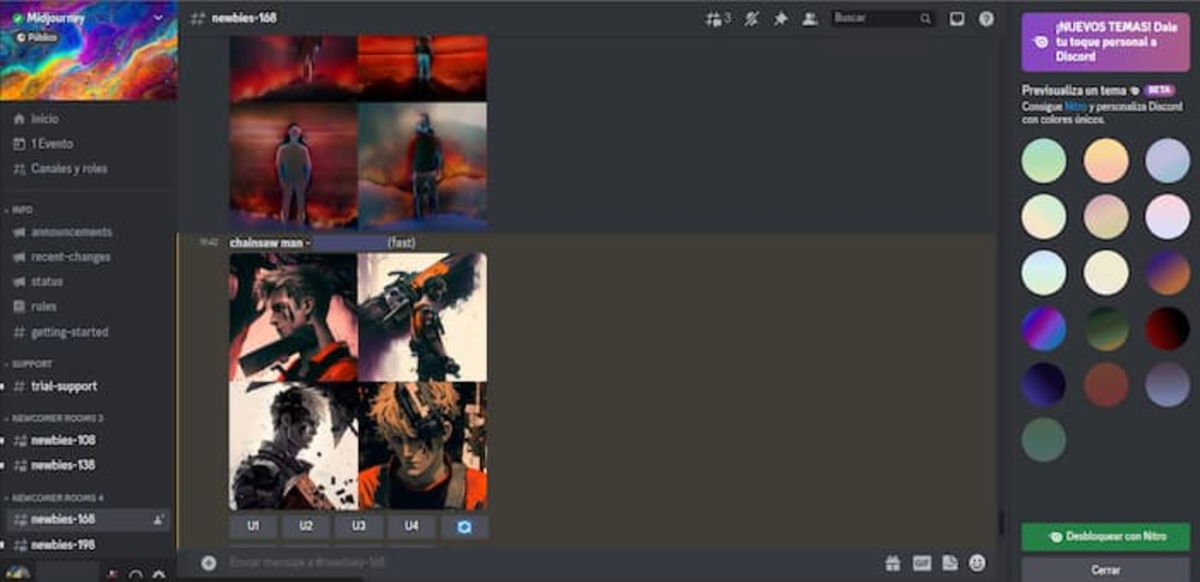The width and height of the screenshot is (1200, 582).
Task: Click the refresh re-roll button
Action: pos(464,526)
